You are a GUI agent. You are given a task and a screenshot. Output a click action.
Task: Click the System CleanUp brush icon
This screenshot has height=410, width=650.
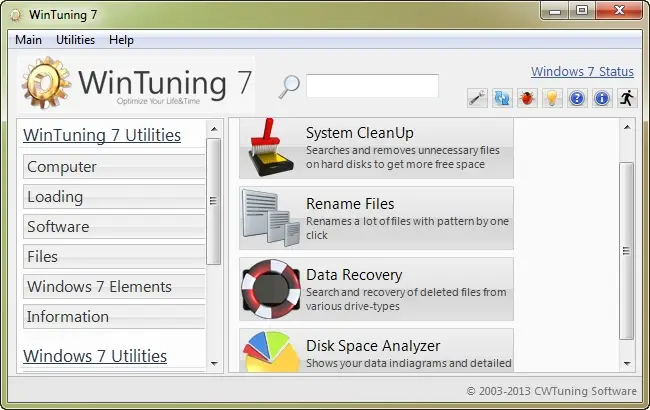click(271, 148)
